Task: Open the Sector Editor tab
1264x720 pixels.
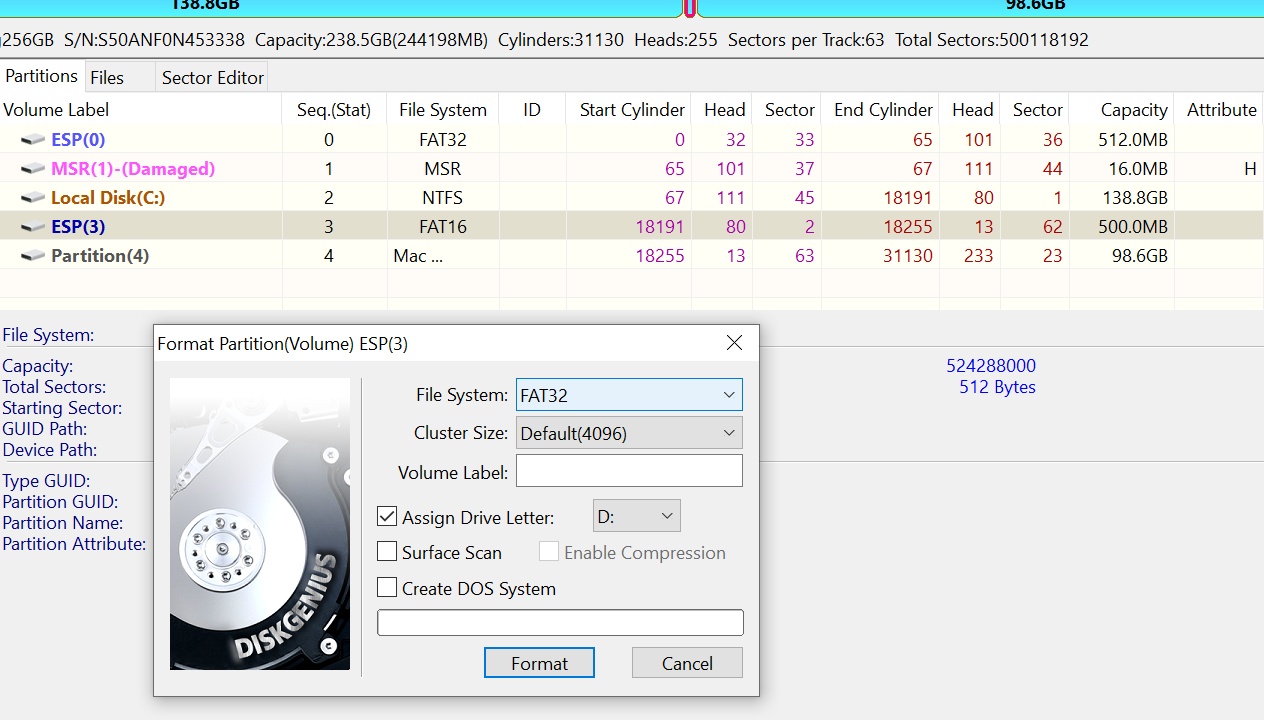Action: pyautogui.click(x=213, y=77)
